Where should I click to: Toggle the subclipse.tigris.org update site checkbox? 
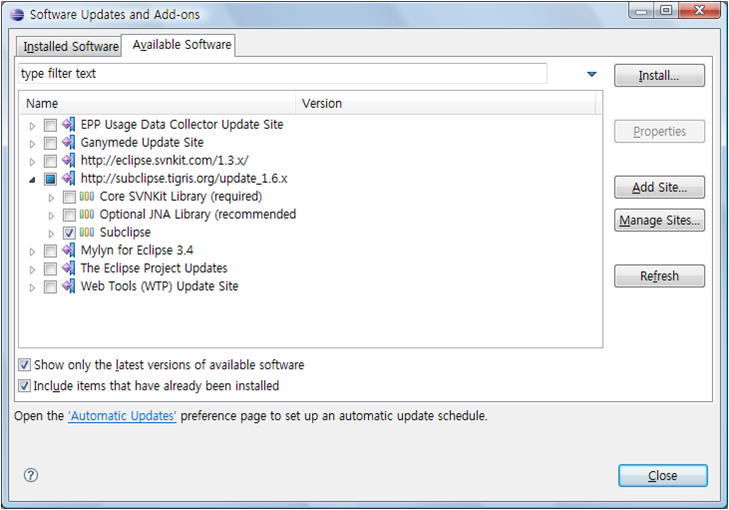pyautogui.click(x=50, y=179)
